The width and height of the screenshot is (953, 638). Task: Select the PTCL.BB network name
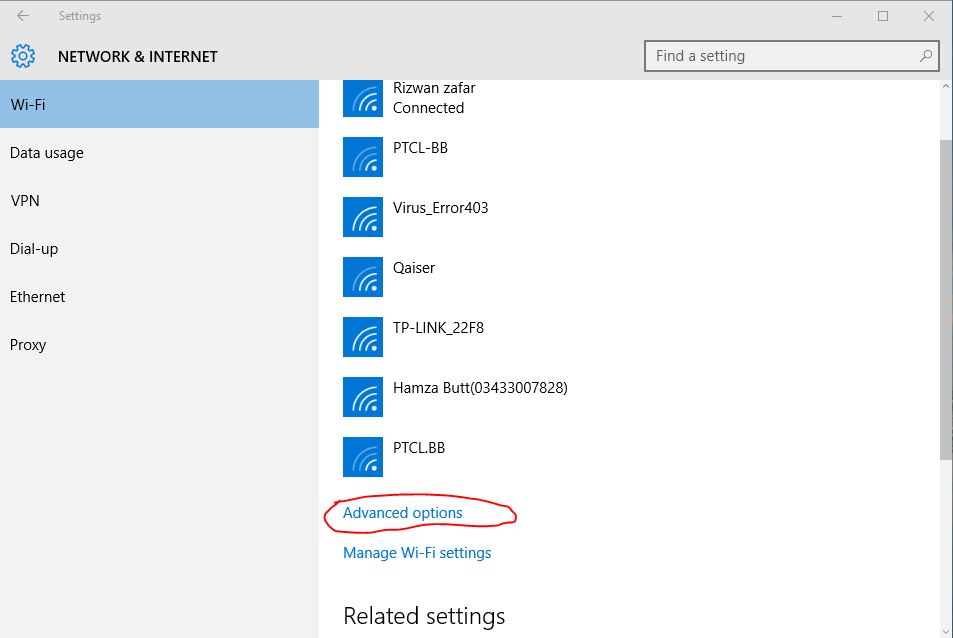(419, 448)
